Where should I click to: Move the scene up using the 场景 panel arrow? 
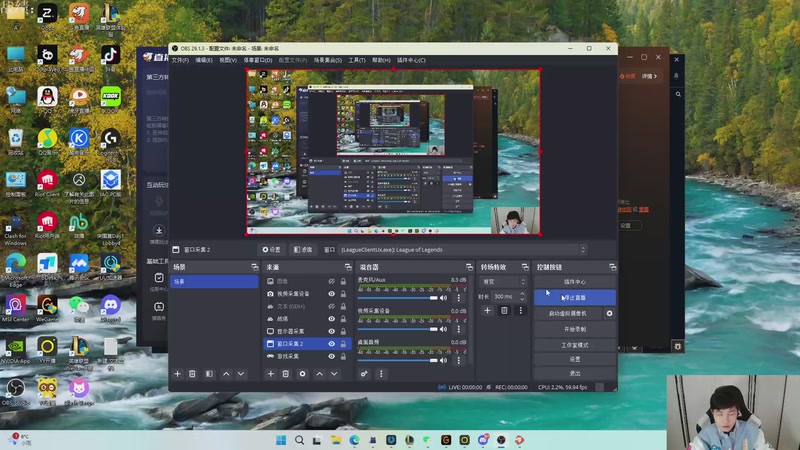pos(226,374)
